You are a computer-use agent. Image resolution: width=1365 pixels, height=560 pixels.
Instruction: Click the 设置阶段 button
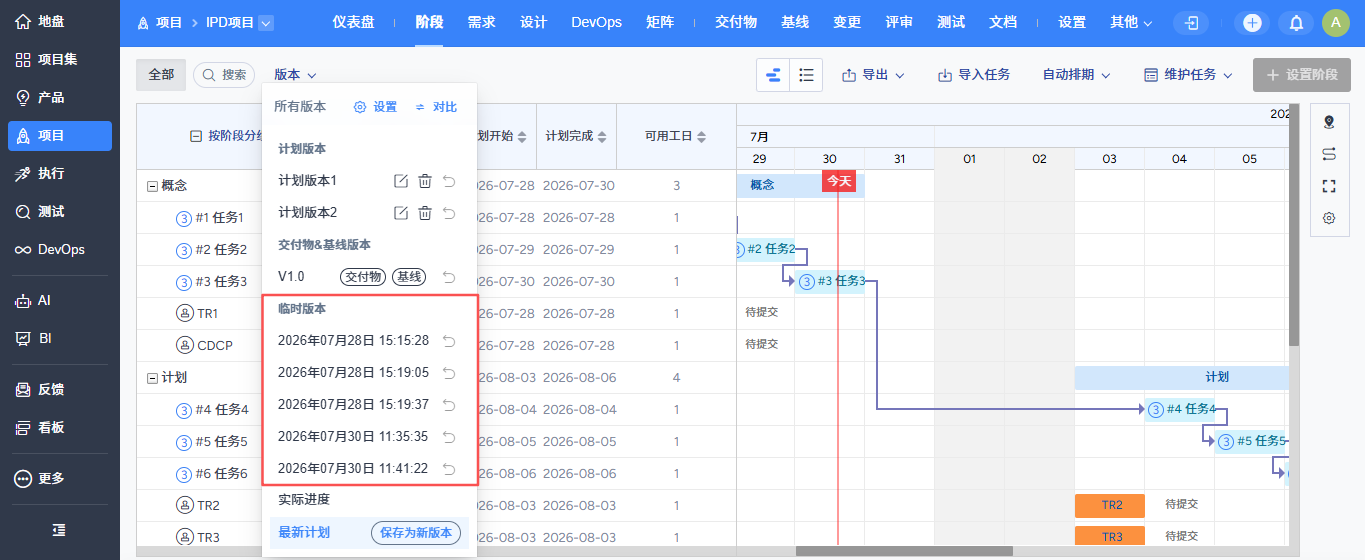point(1302,75)
